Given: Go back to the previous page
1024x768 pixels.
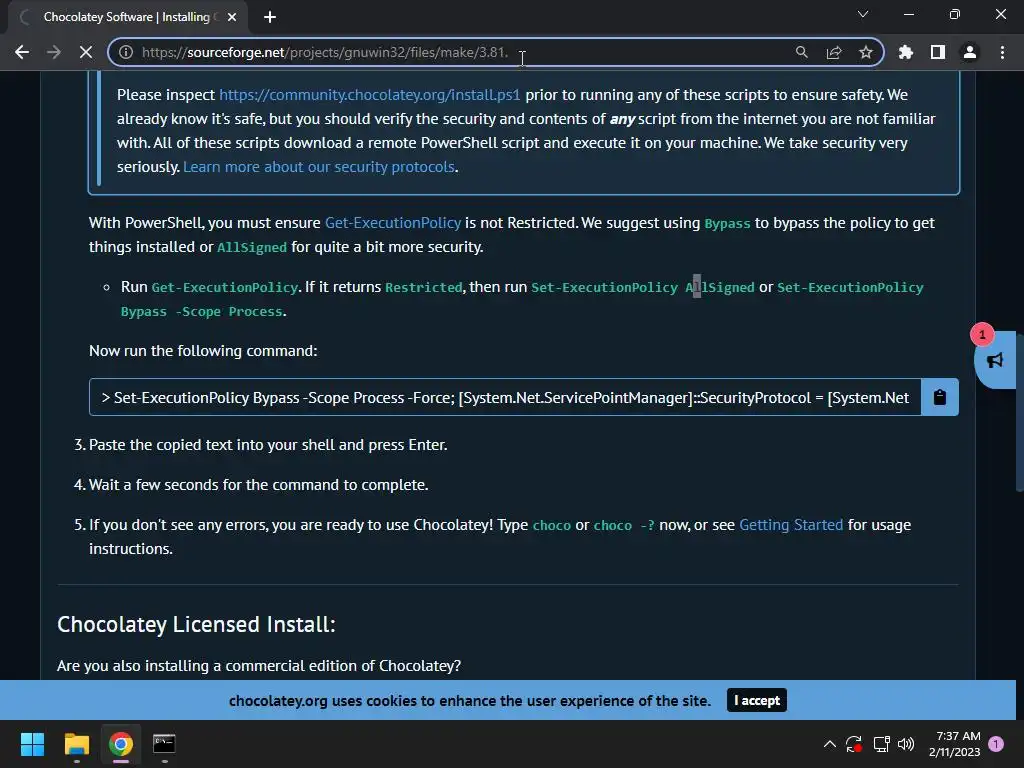Looking at the screenshot, I should 22,52.
